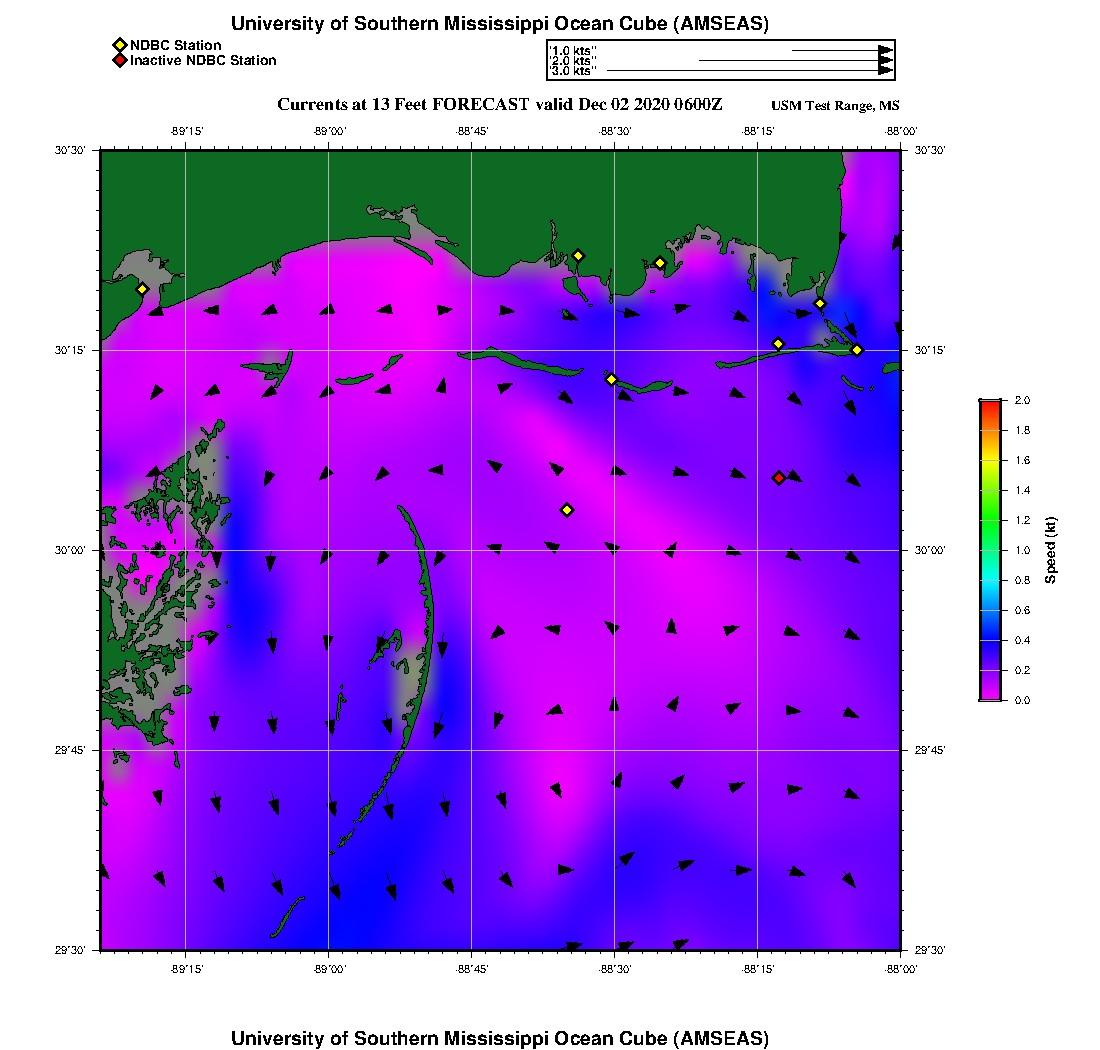Click the 'NDBC Station' legend text
1100x1050 pixels.
176,45
